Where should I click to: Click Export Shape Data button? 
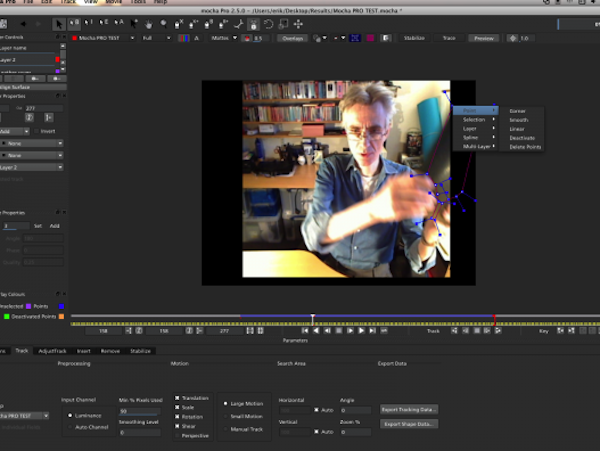[x=410, y=424]
